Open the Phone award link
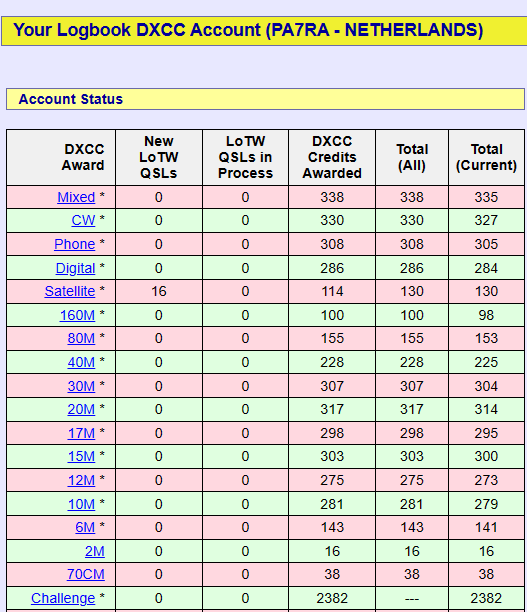 pos(75,244)
